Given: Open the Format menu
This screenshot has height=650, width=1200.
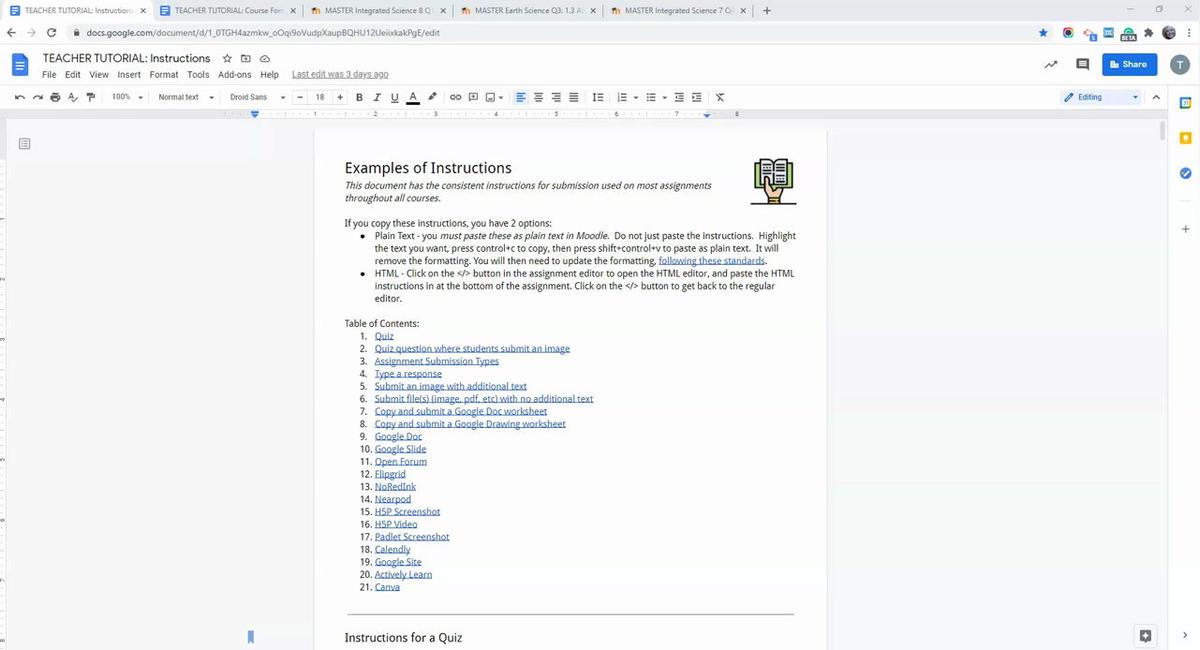Looking at the screenshot, I should pyautogui.click(x=164, y=74).
